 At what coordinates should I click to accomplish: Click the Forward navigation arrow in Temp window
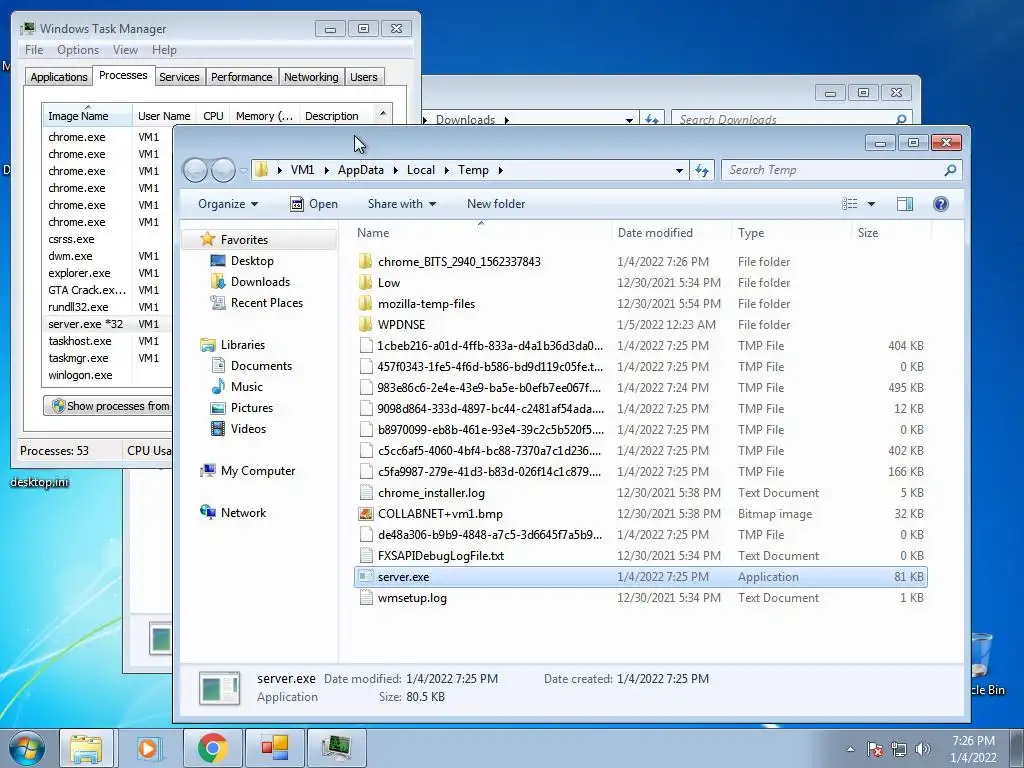pyautogui.click(x=223, y=170)
